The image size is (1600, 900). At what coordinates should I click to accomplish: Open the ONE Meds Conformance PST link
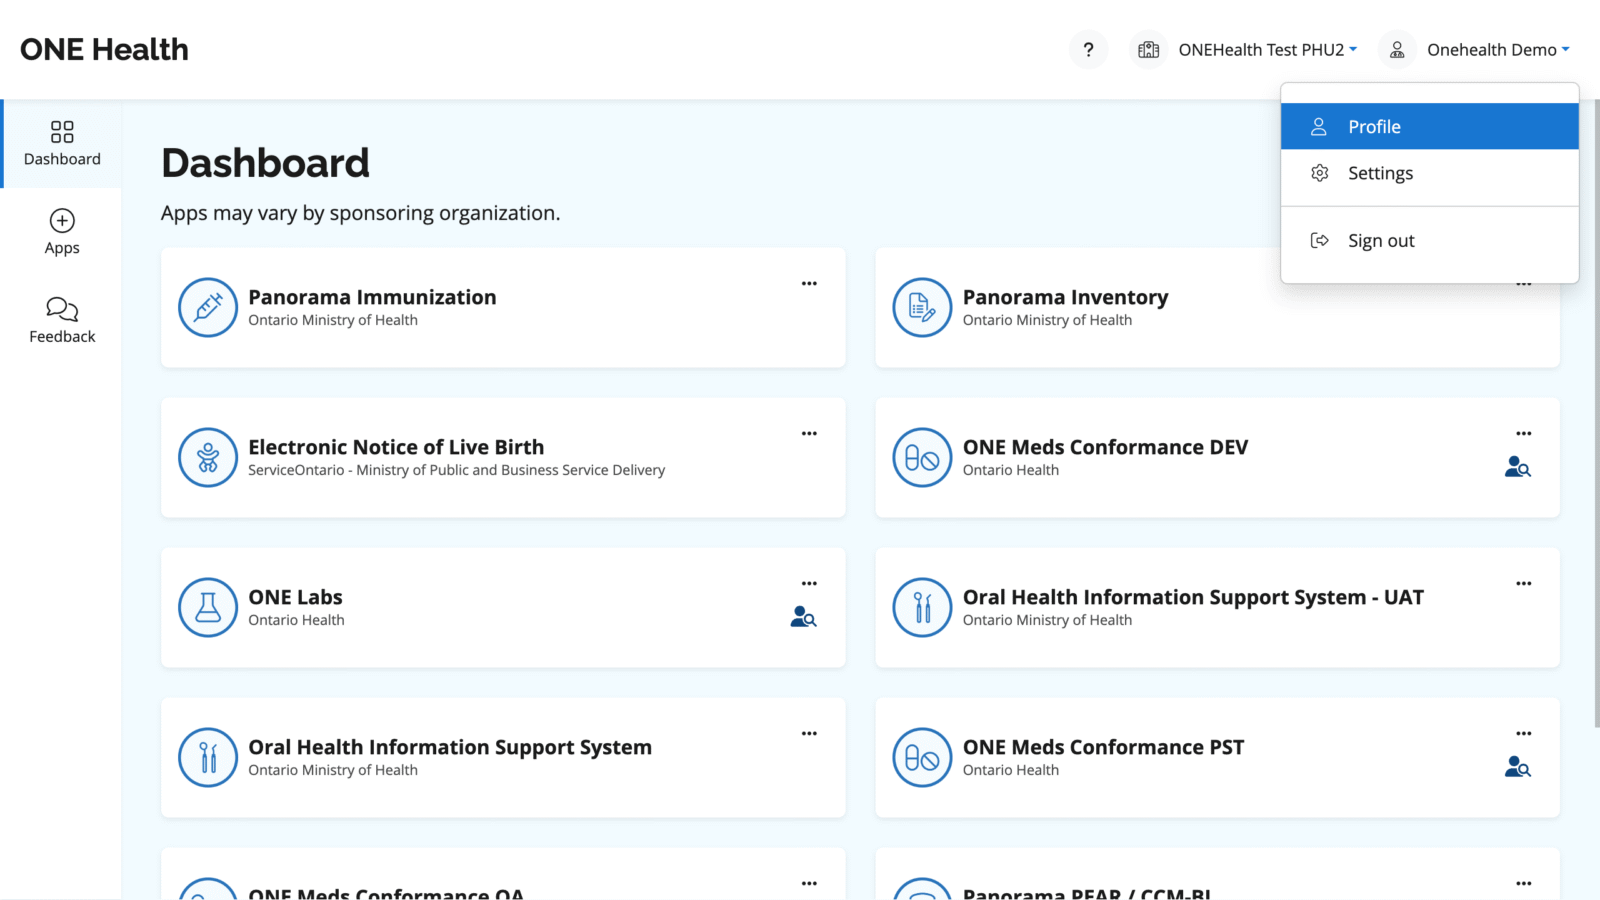tap(1103, 747)
